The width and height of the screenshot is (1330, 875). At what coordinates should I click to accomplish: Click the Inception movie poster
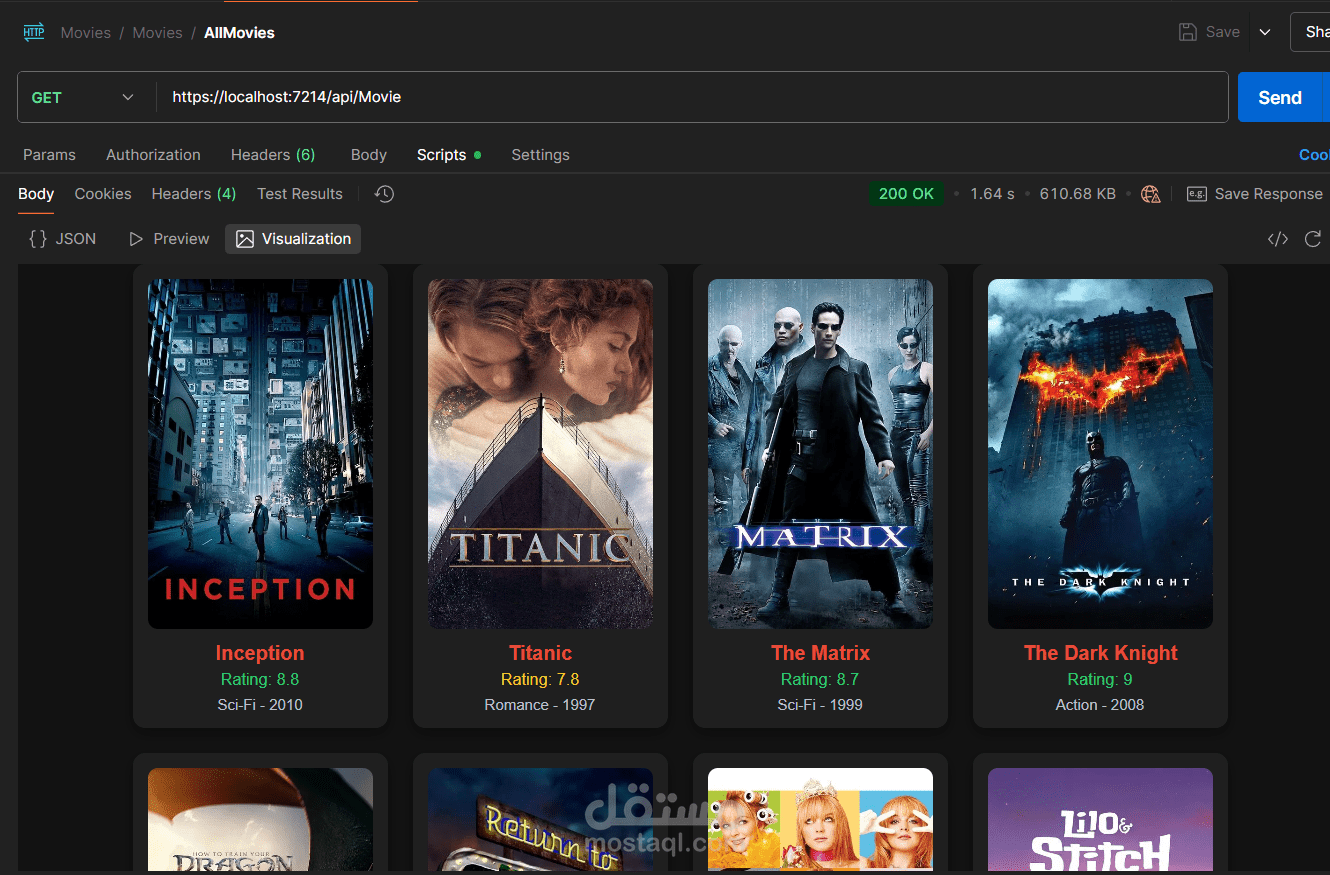tap(260, 454)
